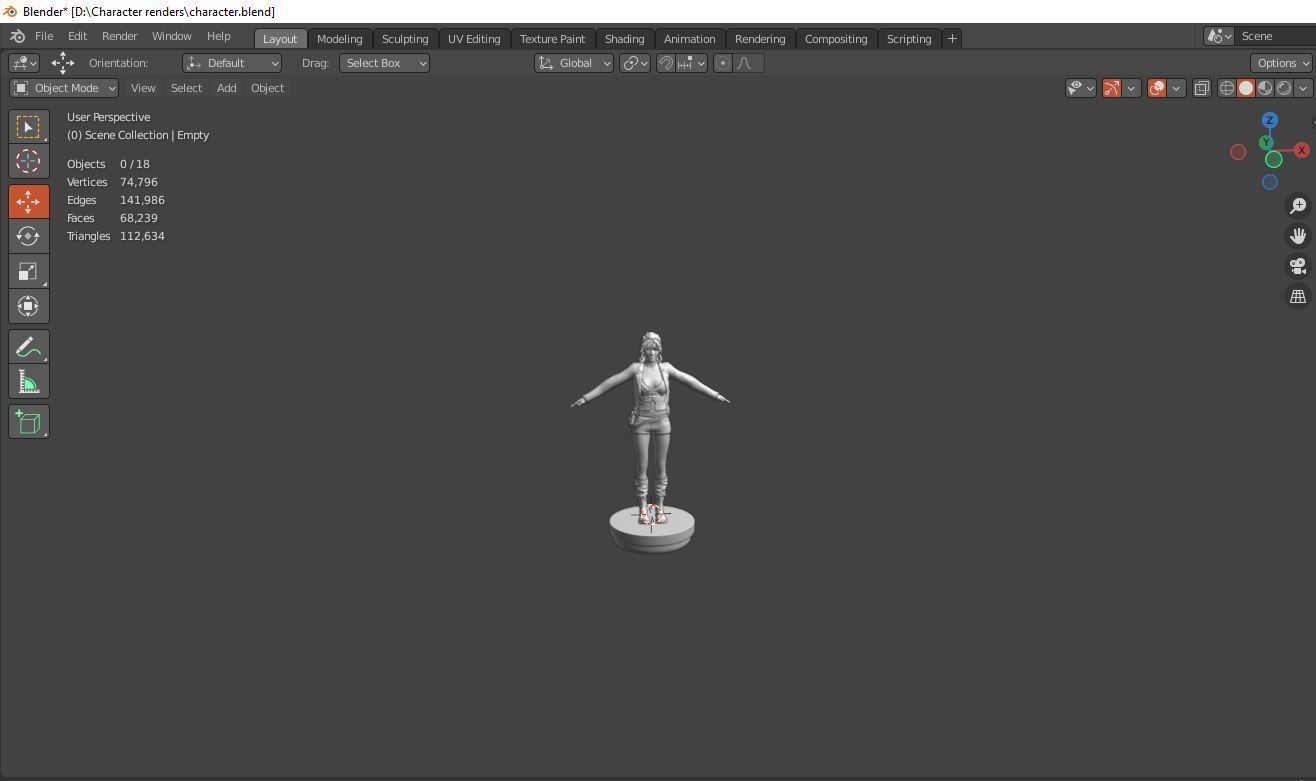Switch perspective/orthographic with grid icon
The height and width of the screenshot is (781, 1316).
click(1298, 296)
